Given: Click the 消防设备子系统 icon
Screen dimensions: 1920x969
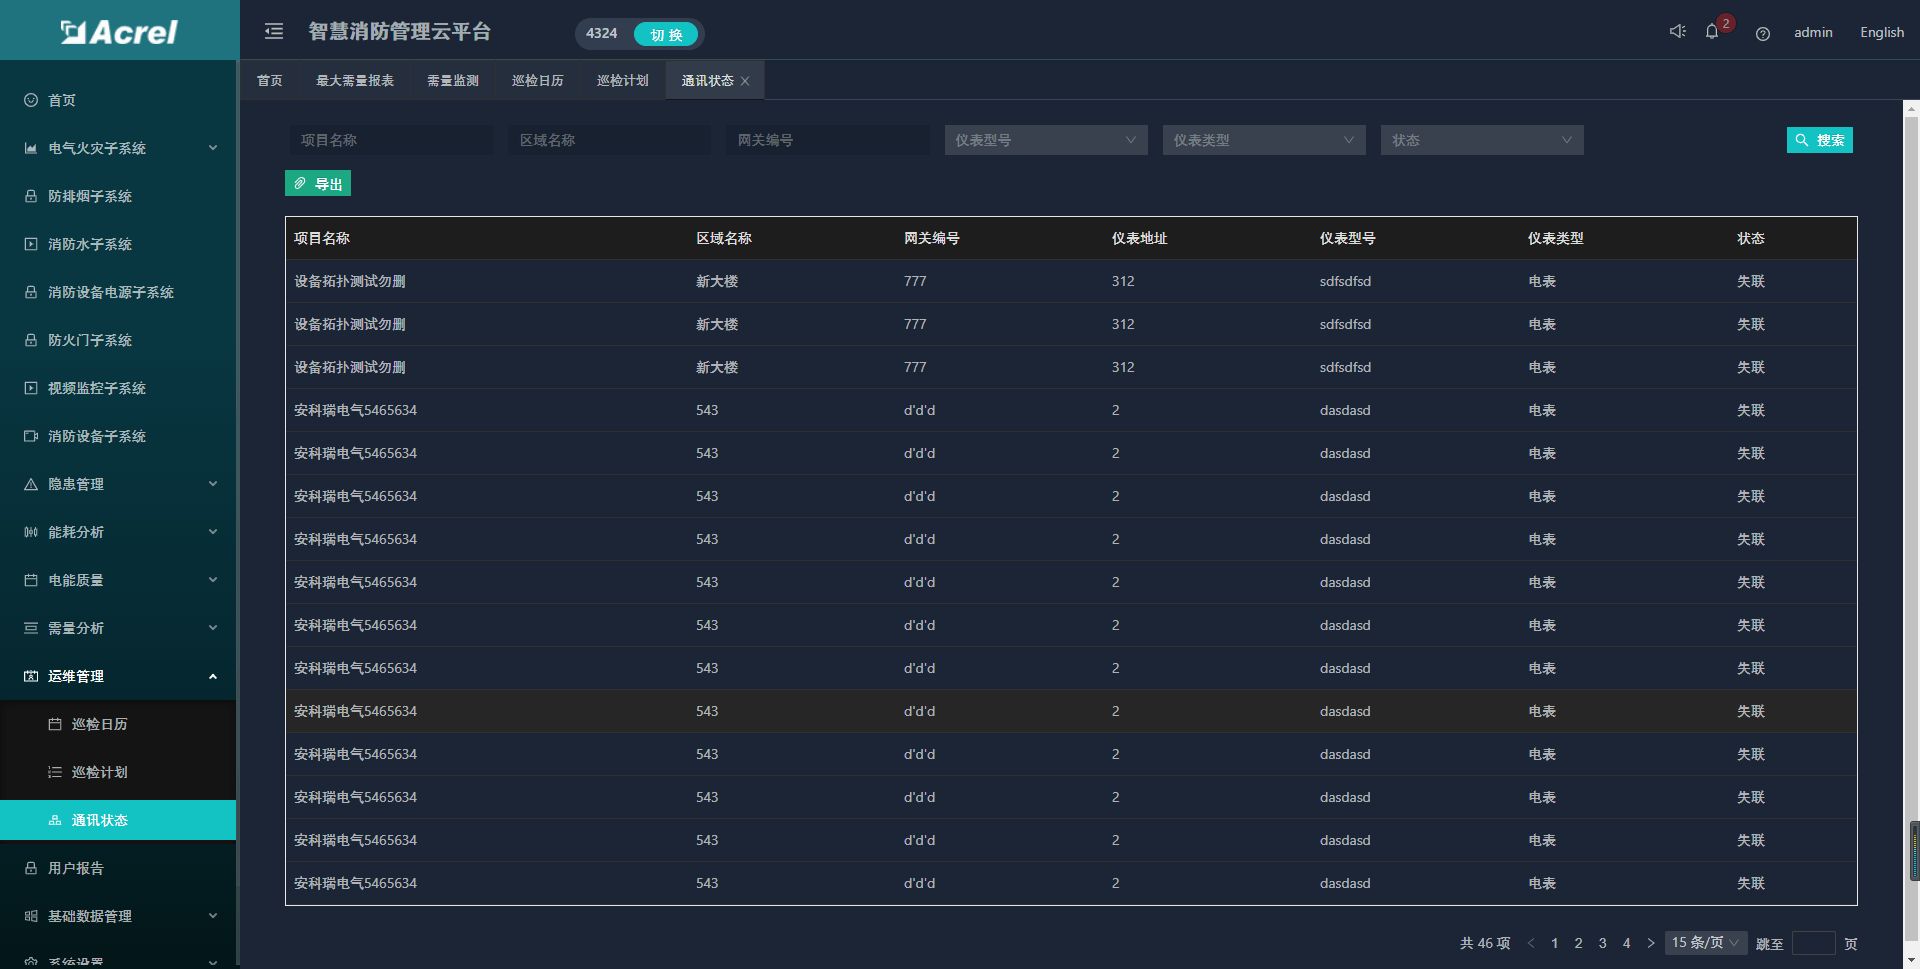Looking at the screenshot, I should tap(31, 436).
